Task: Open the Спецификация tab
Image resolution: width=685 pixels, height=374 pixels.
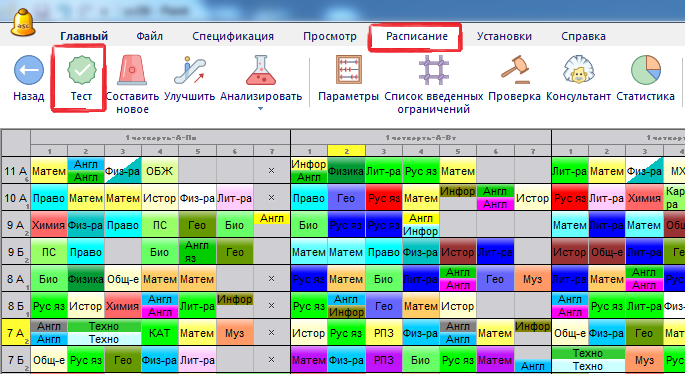Action: [x=233, y=36]
